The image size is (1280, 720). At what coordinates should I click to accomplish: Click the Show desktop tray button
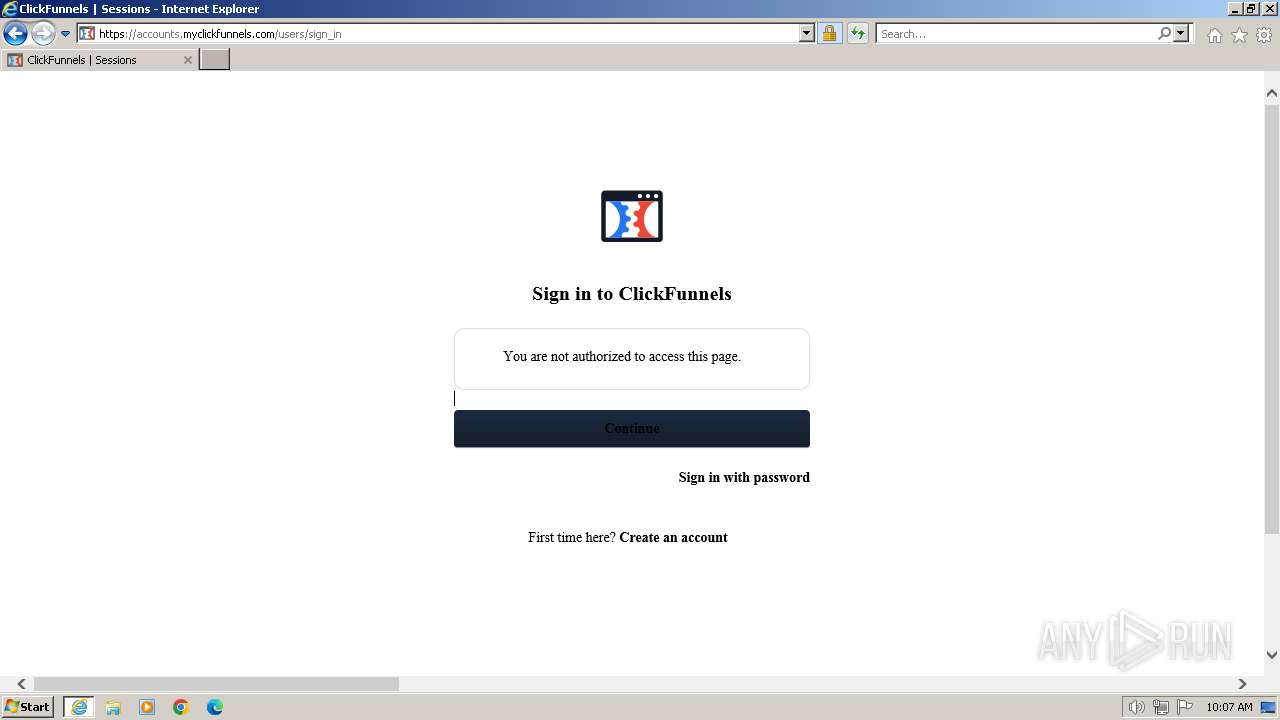coord(1268,707)
